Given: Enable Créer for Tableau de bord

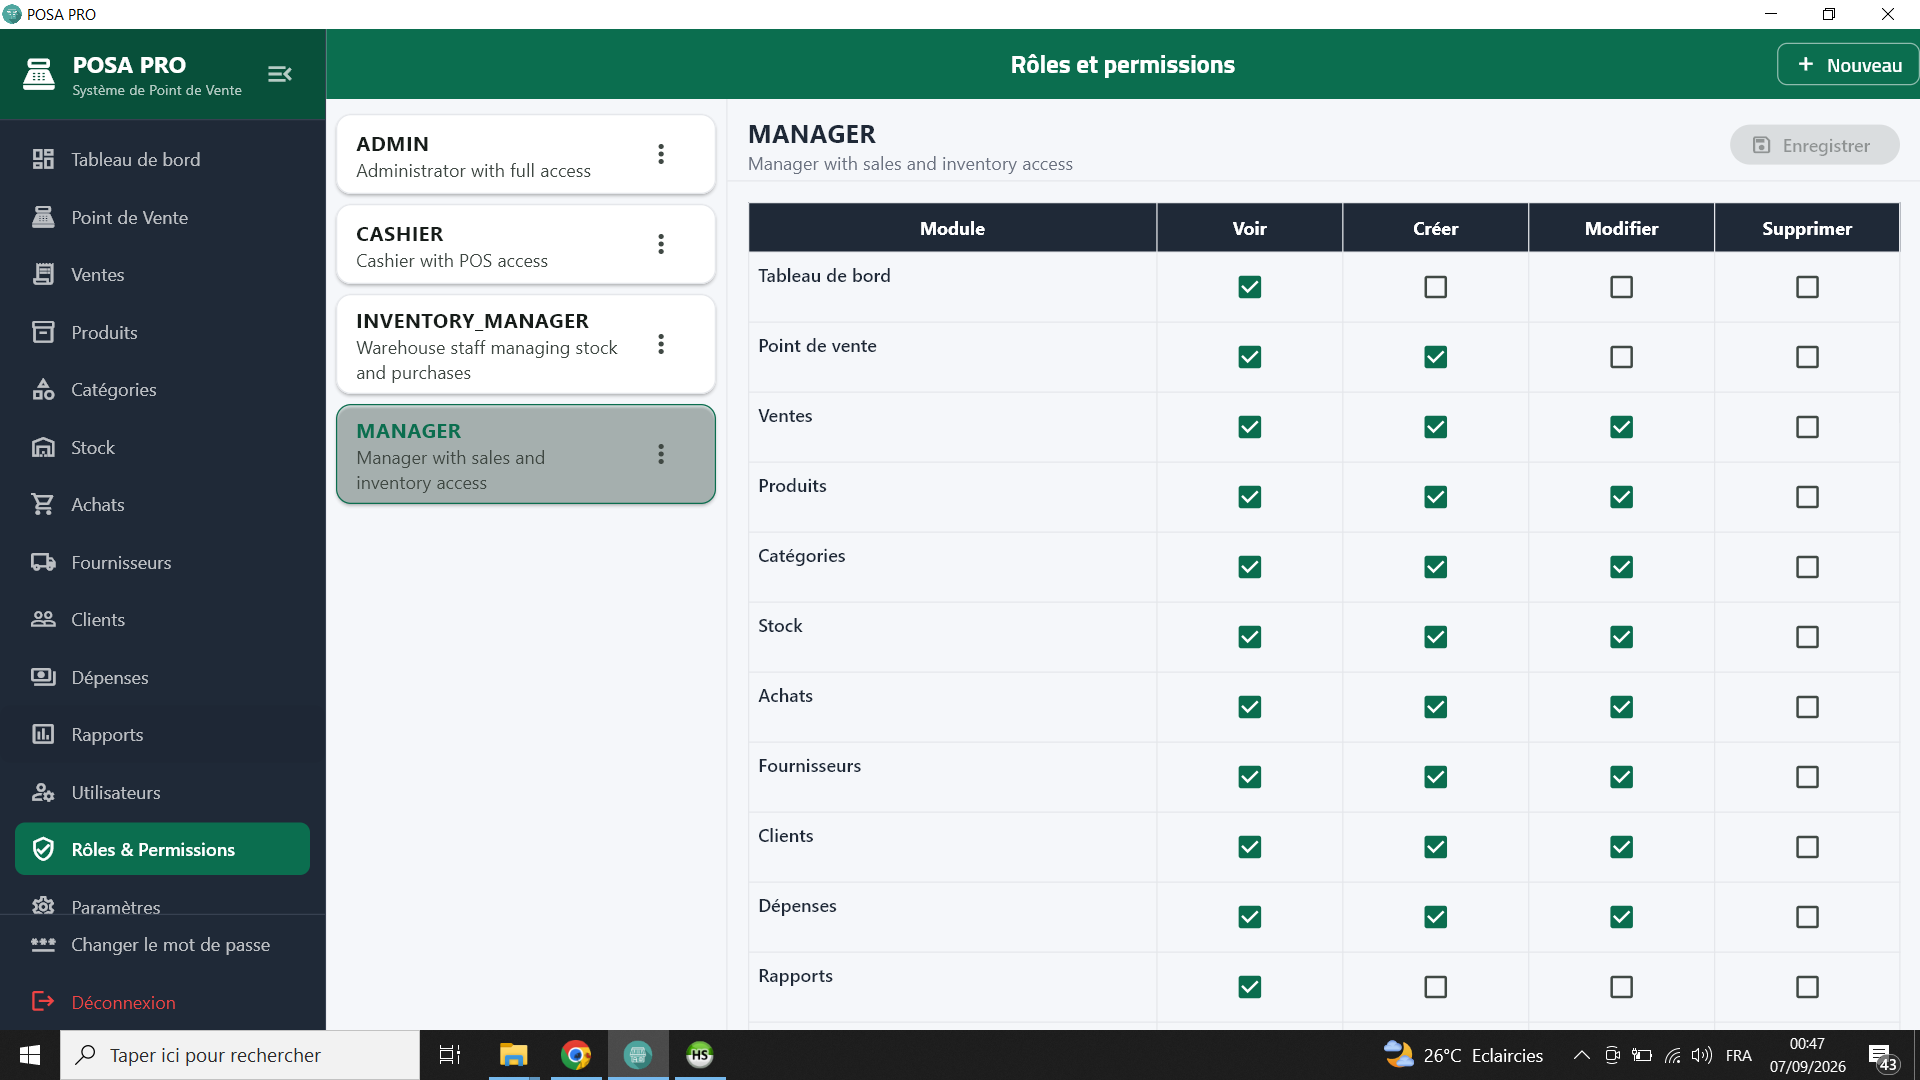Looking at the screenshot, I should tap(1435, 287).
